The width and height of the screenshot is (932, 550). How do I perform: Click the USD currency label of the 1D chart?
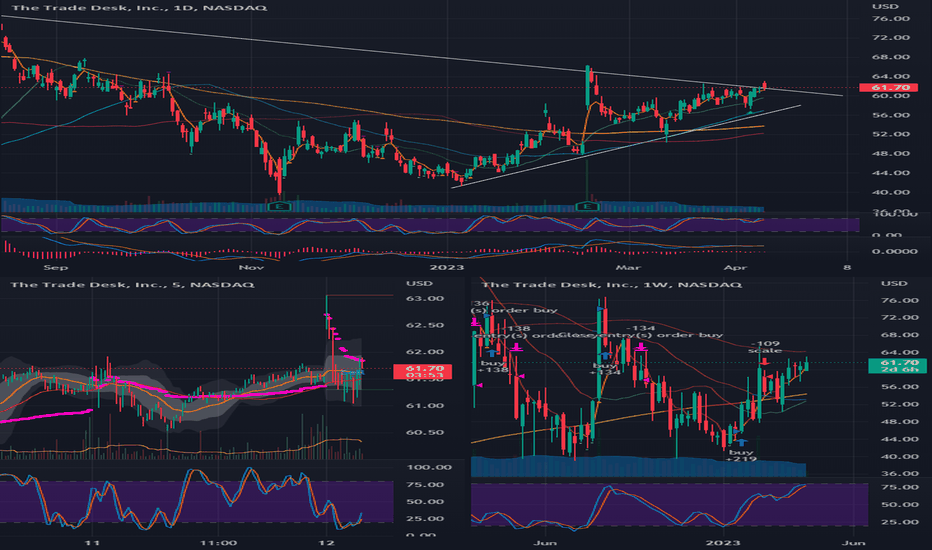tap(885, 7)
